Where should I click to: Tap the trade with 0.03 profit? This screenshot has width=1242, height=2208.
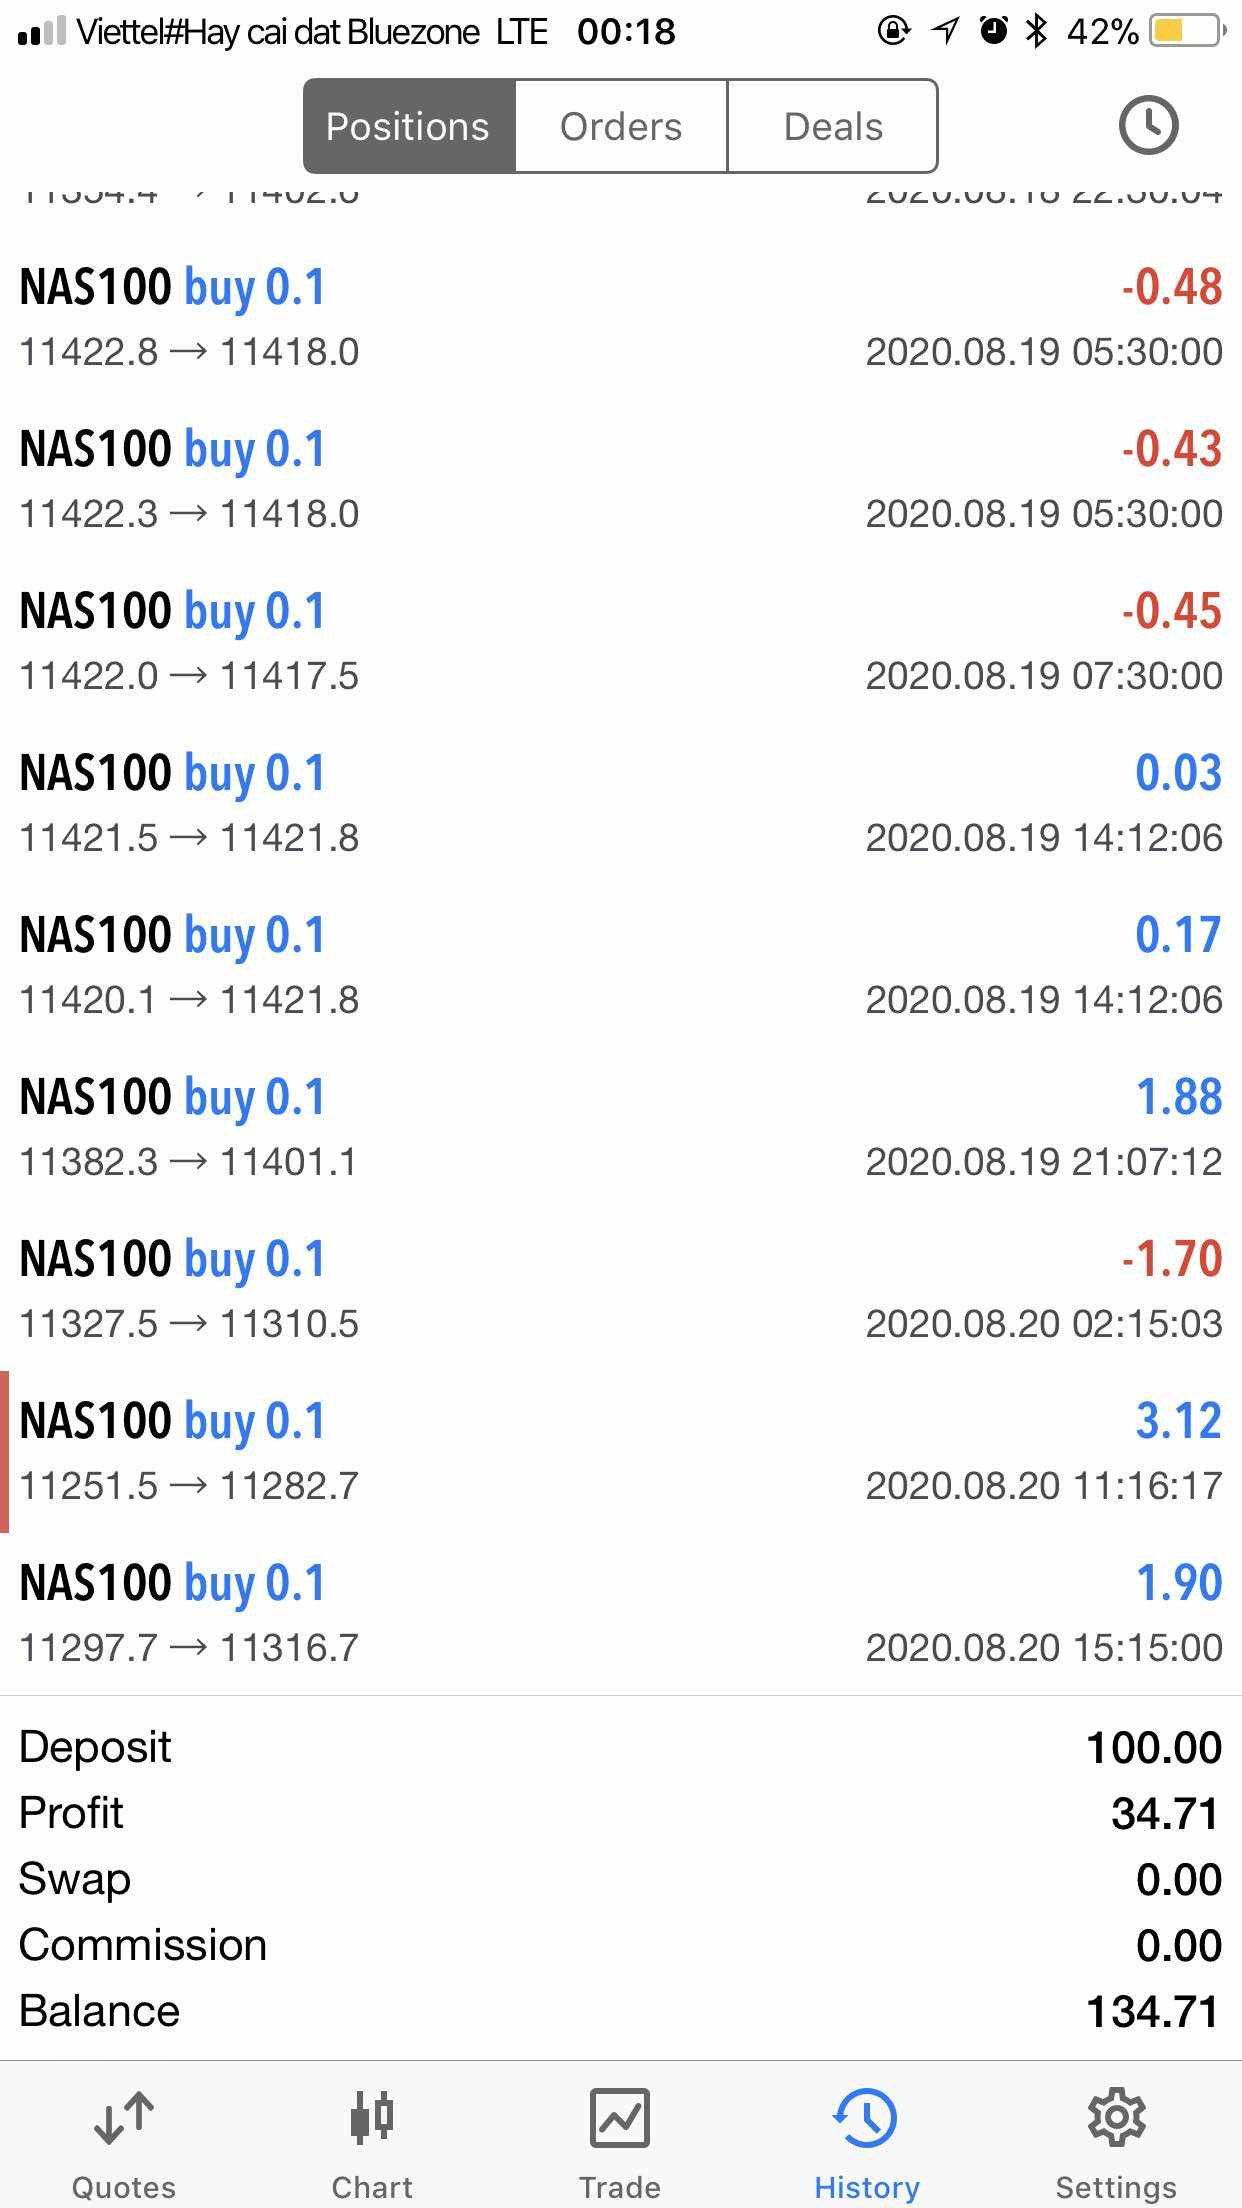620,803
